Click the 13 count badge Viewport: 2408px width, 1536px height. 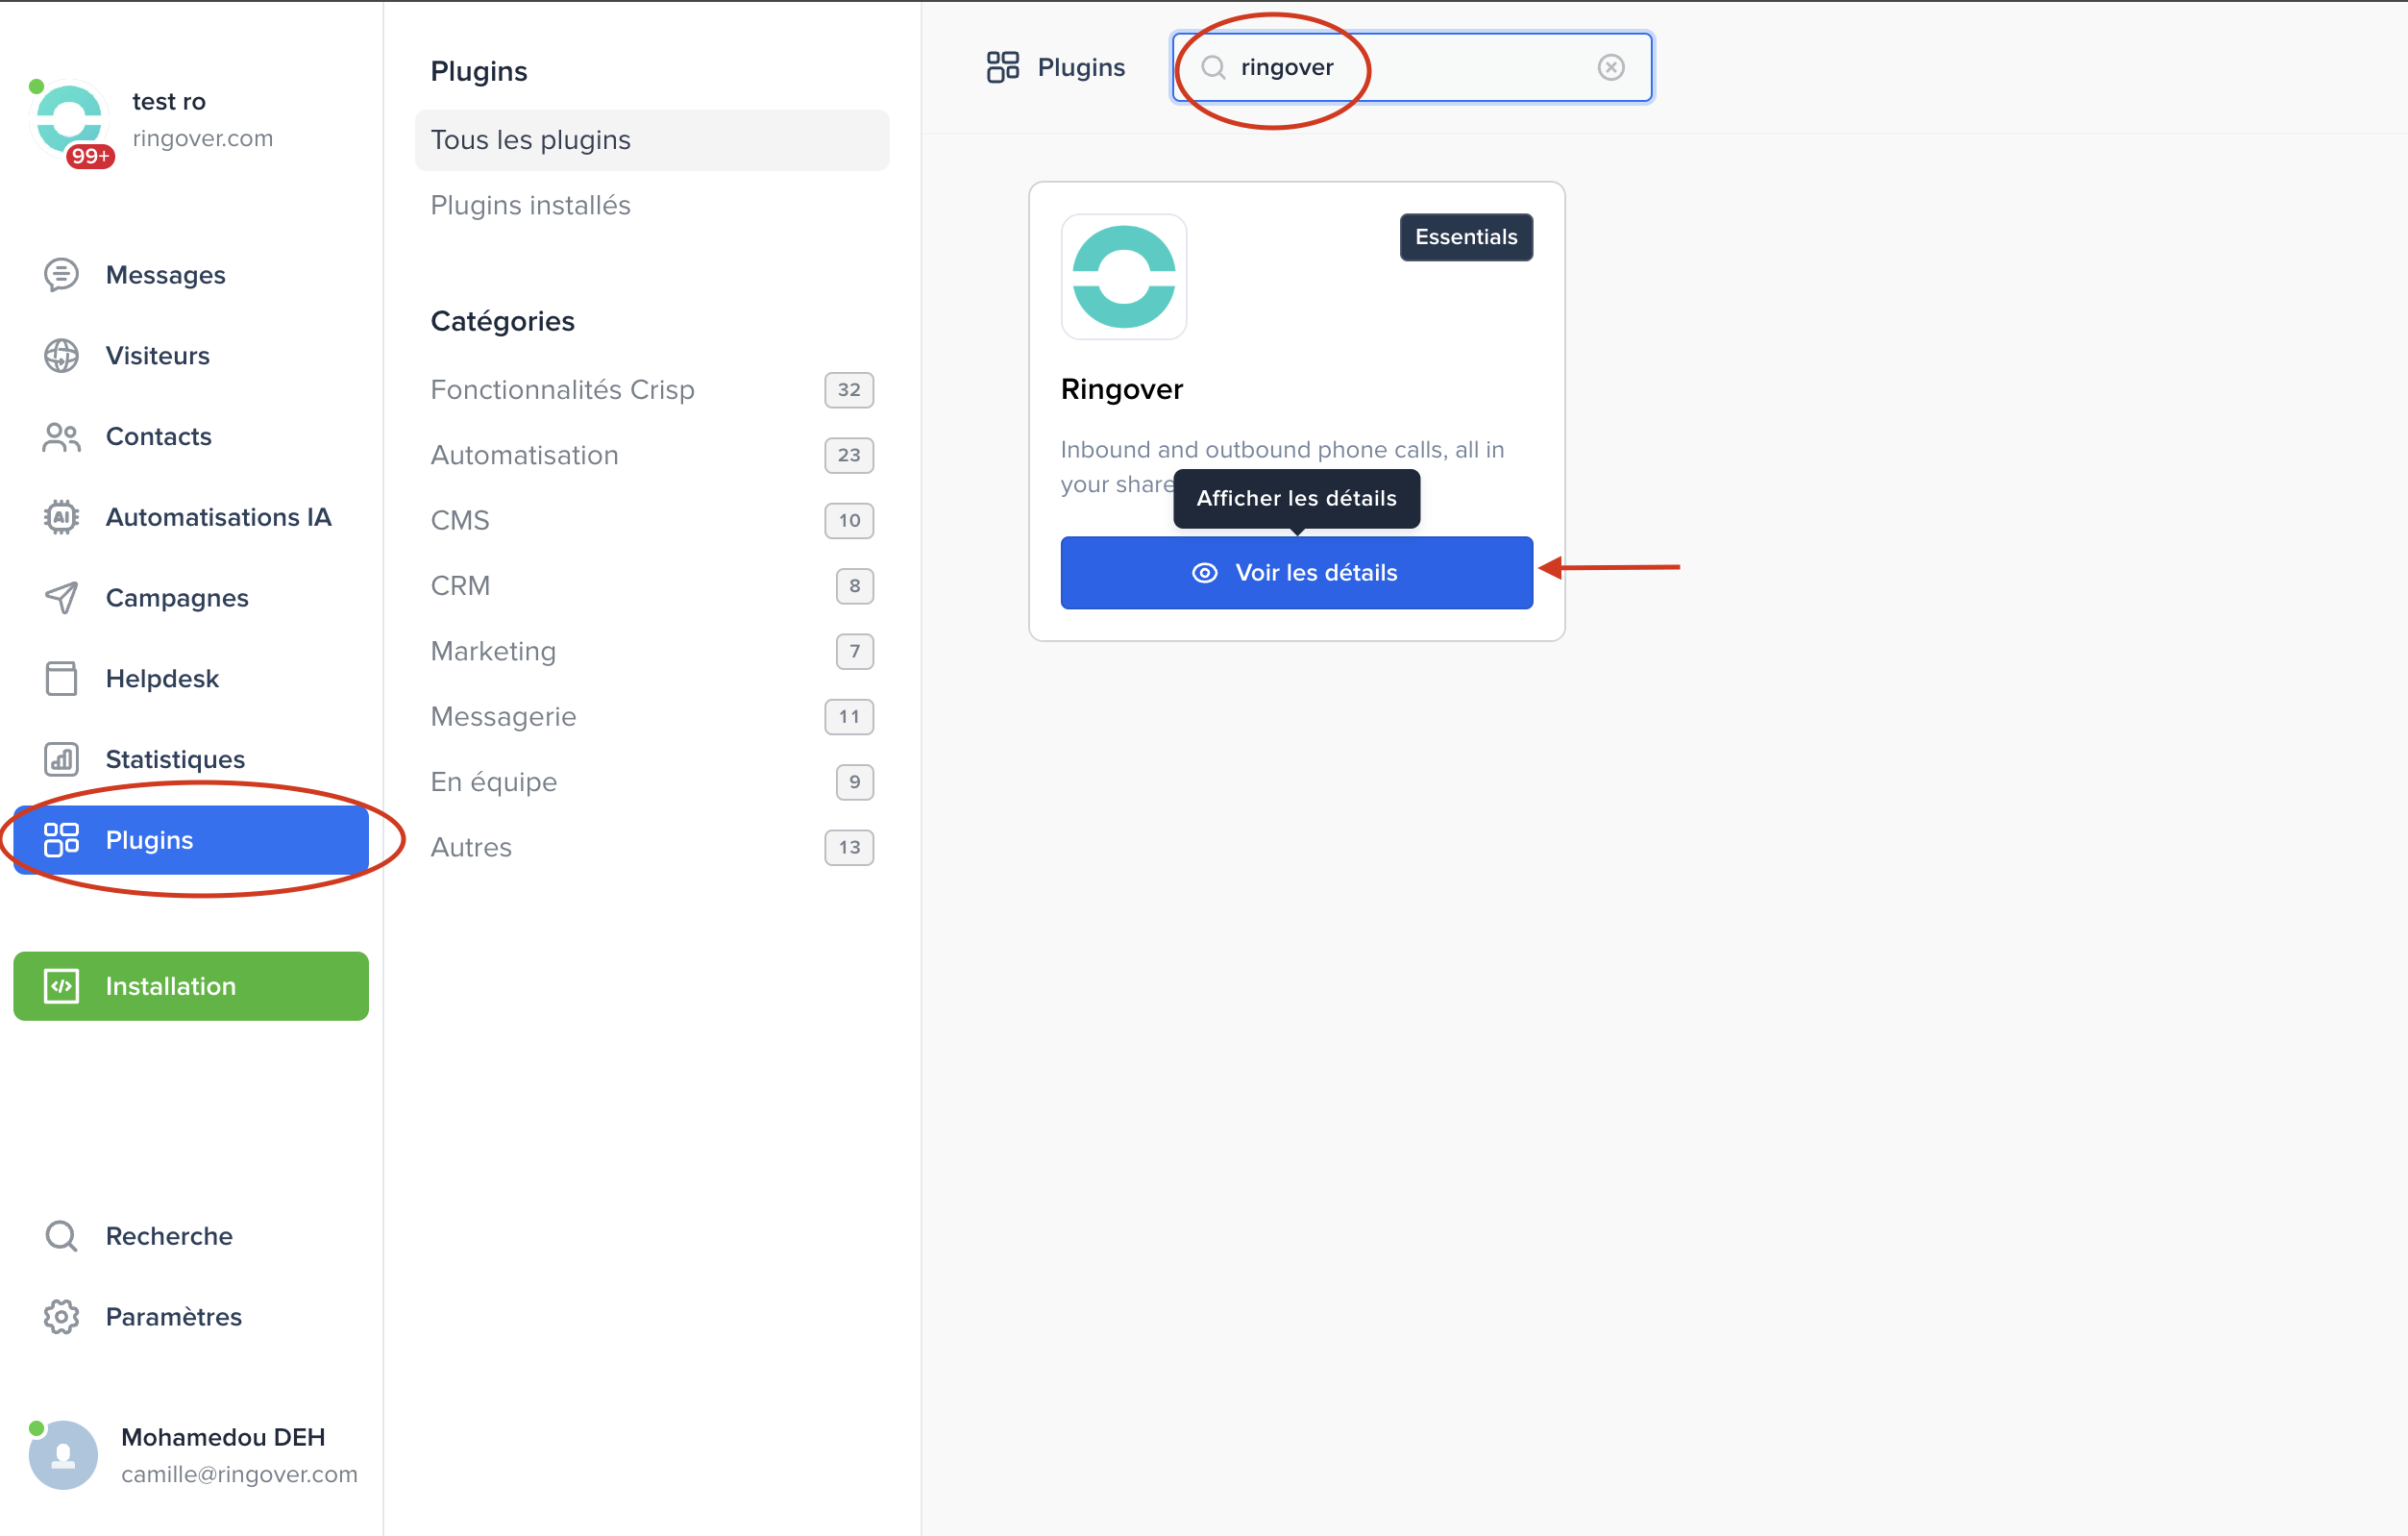coord(849,847)
